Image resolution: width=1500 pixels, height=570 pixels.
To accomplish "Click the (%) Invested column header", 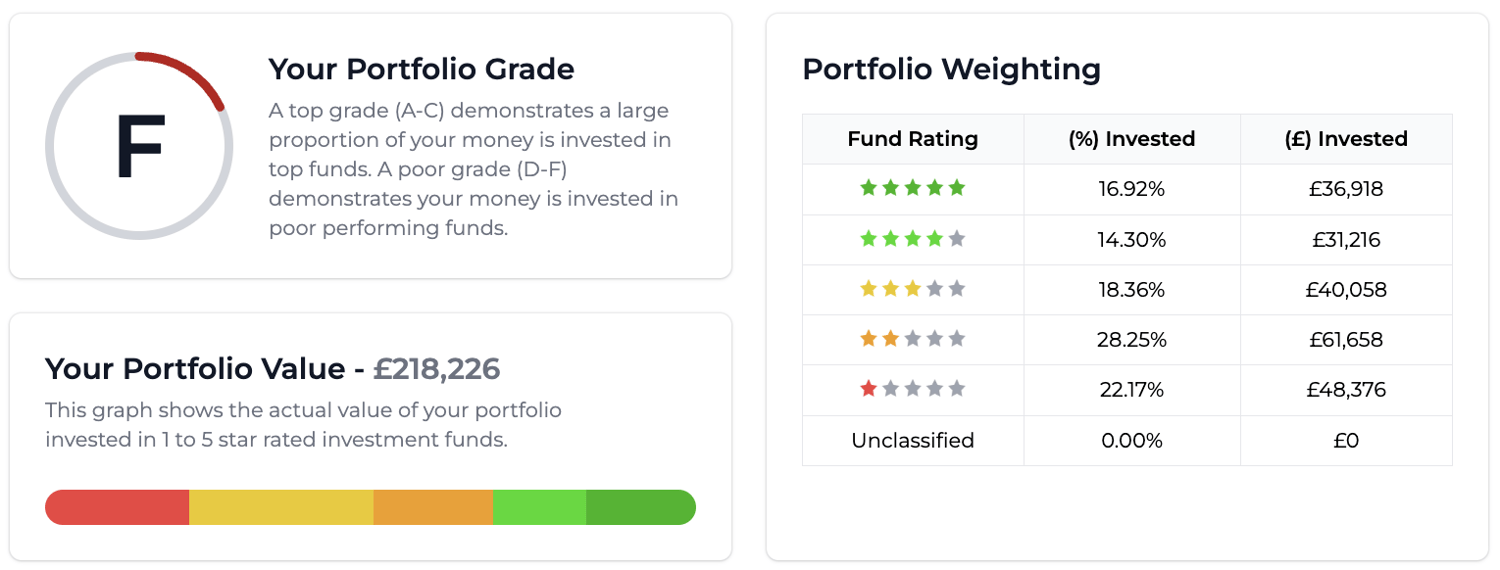I will tap(1131, 139).
